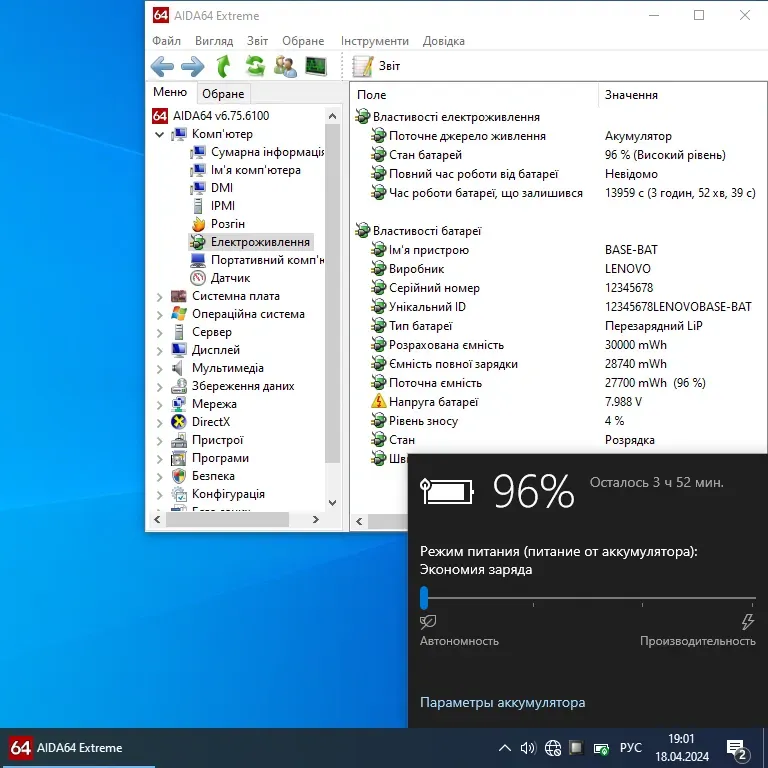
Task: Open Параметры аккумулятора link
Action: 502,702
